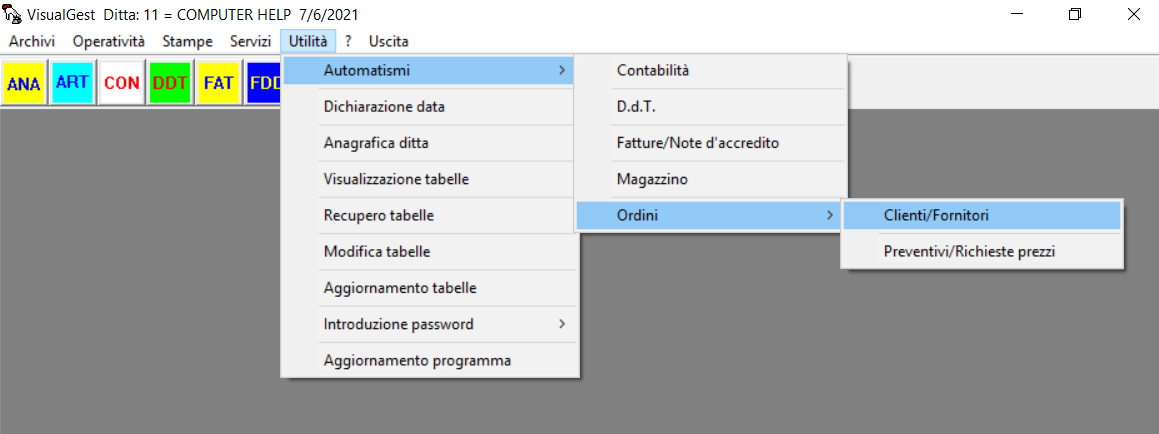Click the yellow ANA toolbar icon
This screenshot has height=434, width=1159.
pos(24,83)
